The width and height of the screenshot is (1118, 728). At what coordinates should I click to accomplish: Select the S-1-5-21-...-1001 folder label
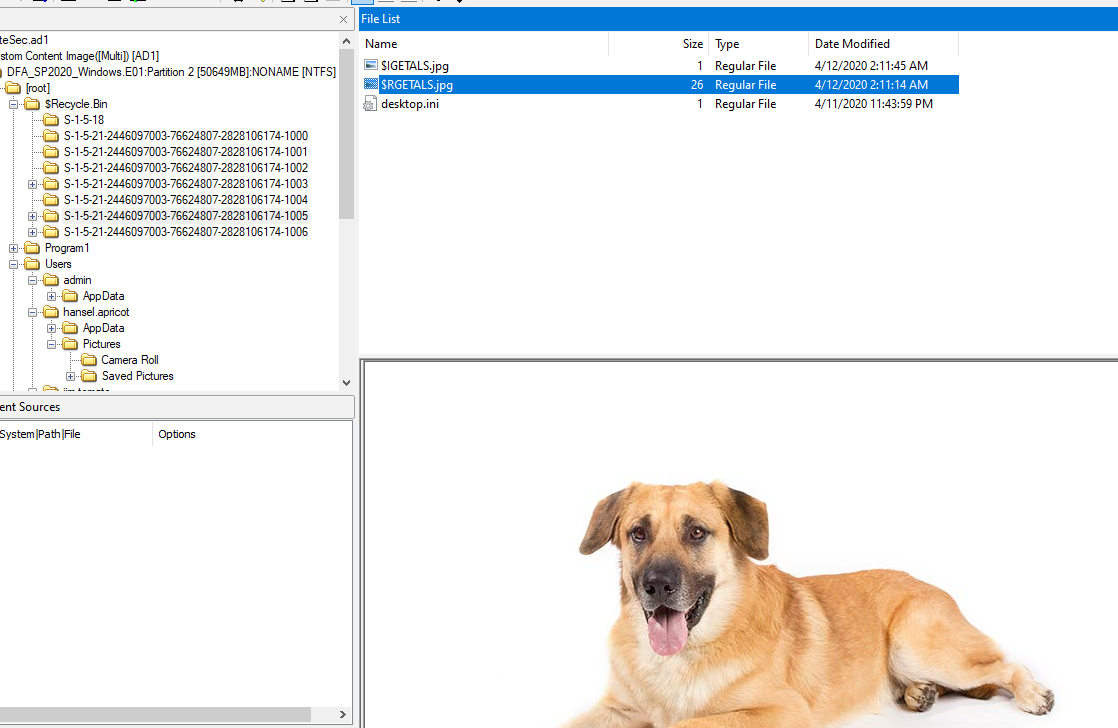click(x=185, y=152)
